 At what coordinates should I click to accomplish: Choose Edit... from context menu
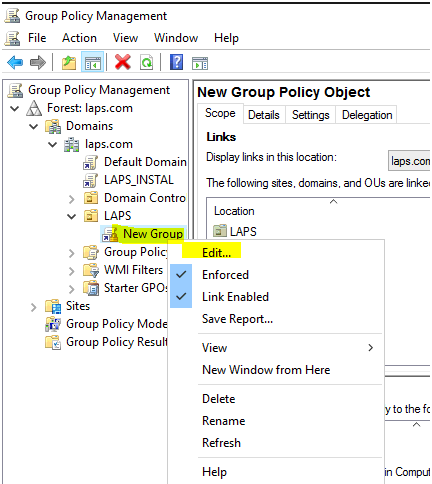click(x=276, y=253)
